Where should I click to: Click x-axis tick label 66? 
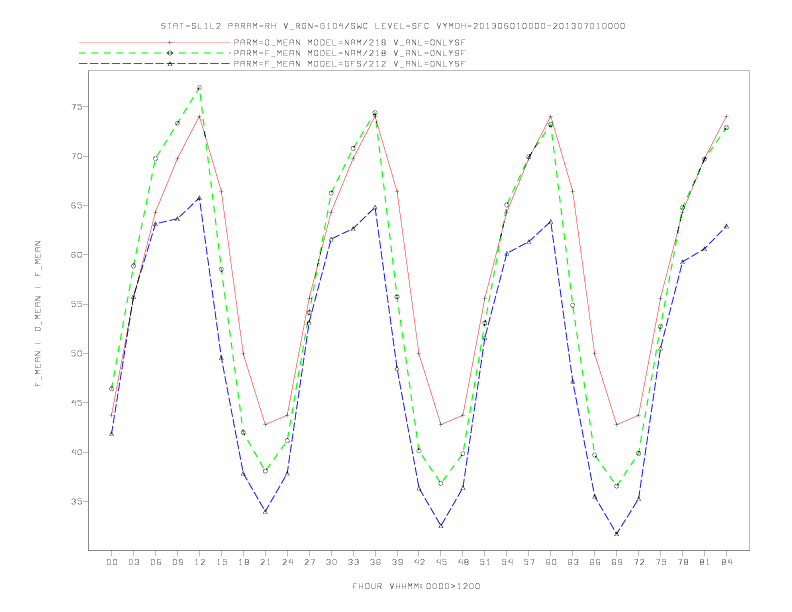point(595,562)
